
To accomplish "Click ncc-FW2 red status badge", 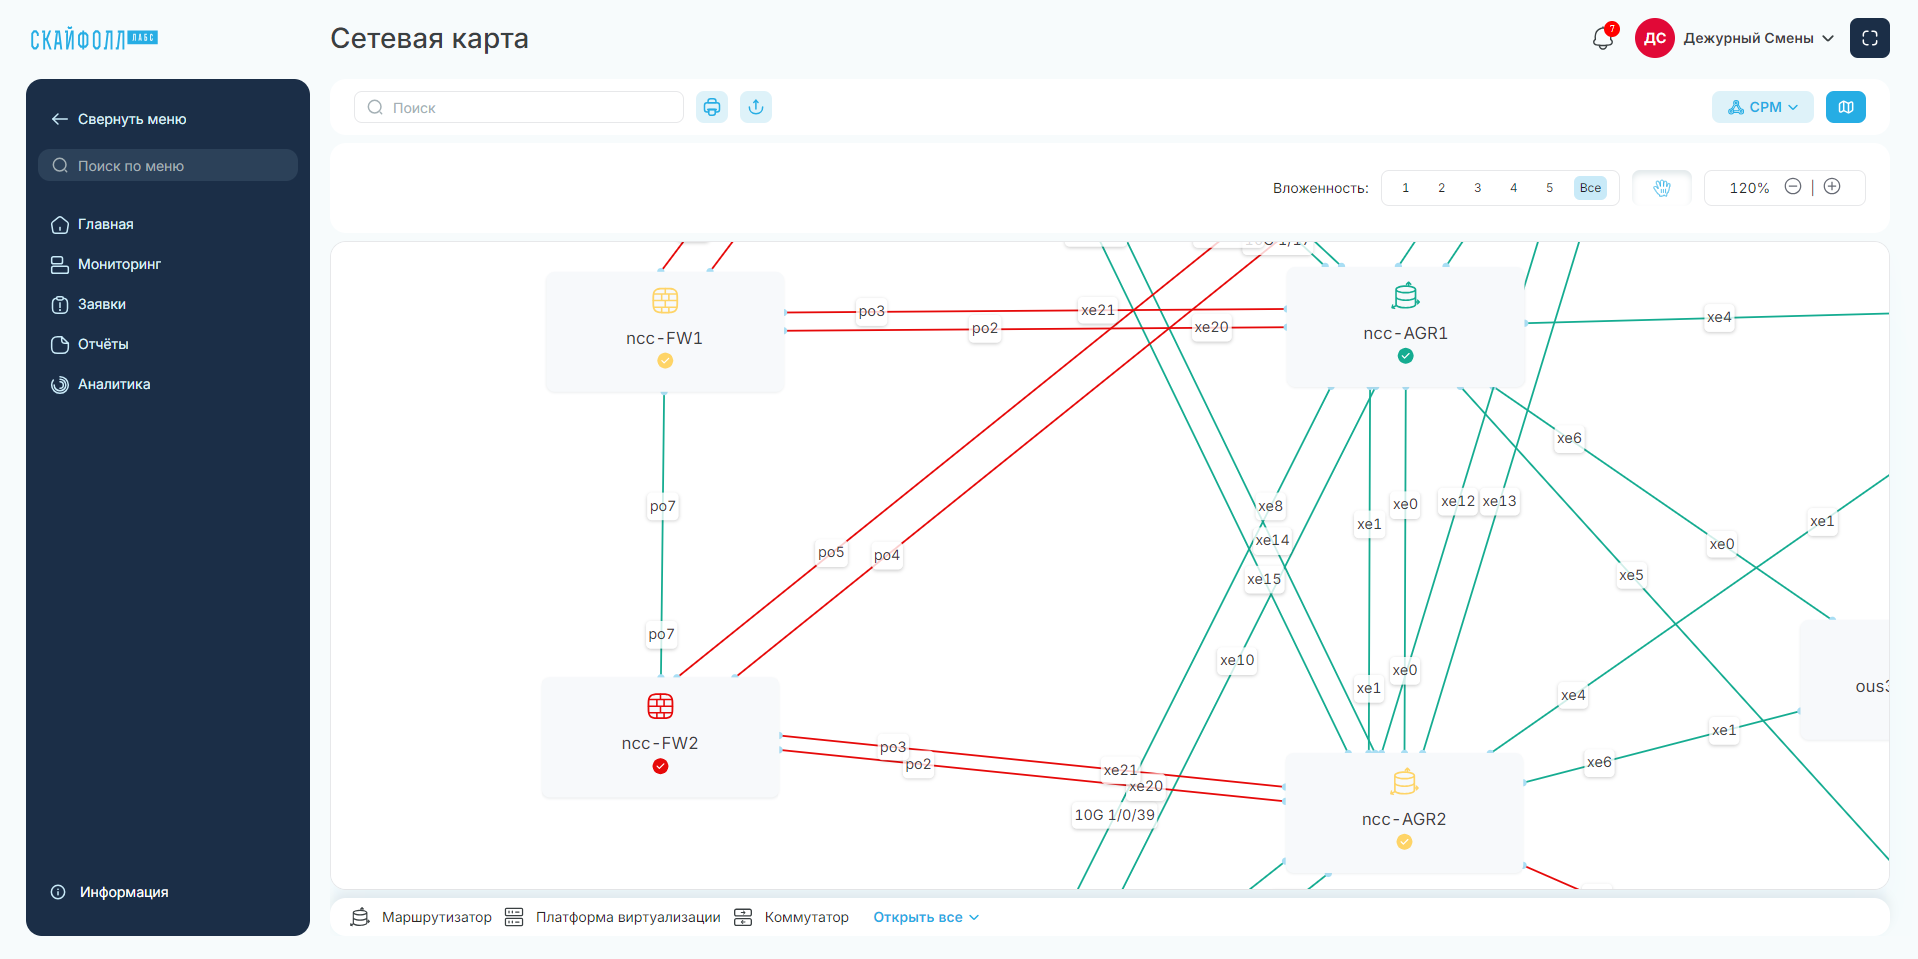I will click(x=660, y=766).
